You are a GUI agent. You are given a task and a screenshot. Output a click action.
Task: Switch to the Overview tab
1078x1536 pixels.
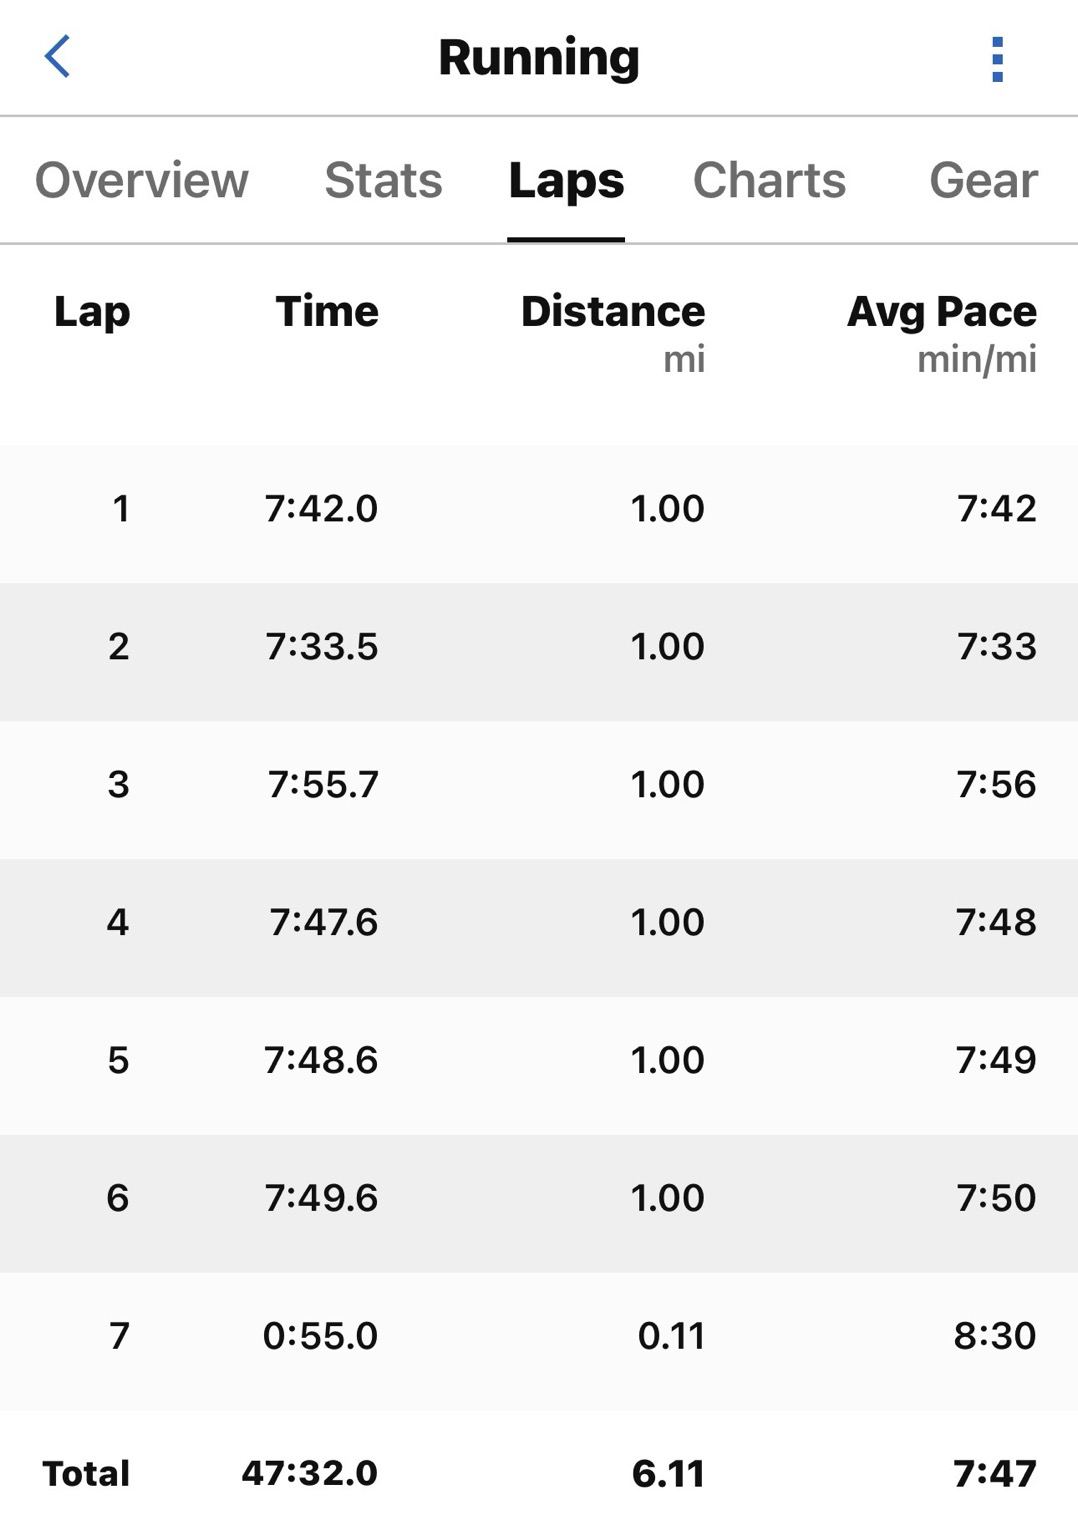141,181
